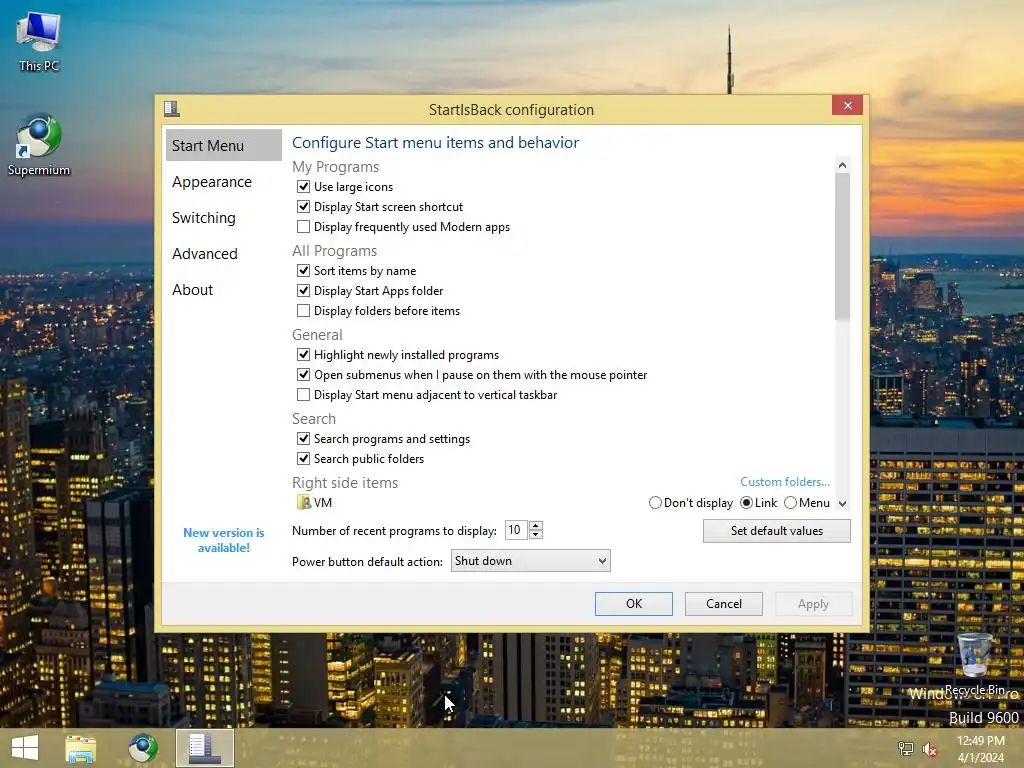The height and width of the screenshot is (768, 1024).
Task: Click StartIsBack taskbar button
Action: 204,748
